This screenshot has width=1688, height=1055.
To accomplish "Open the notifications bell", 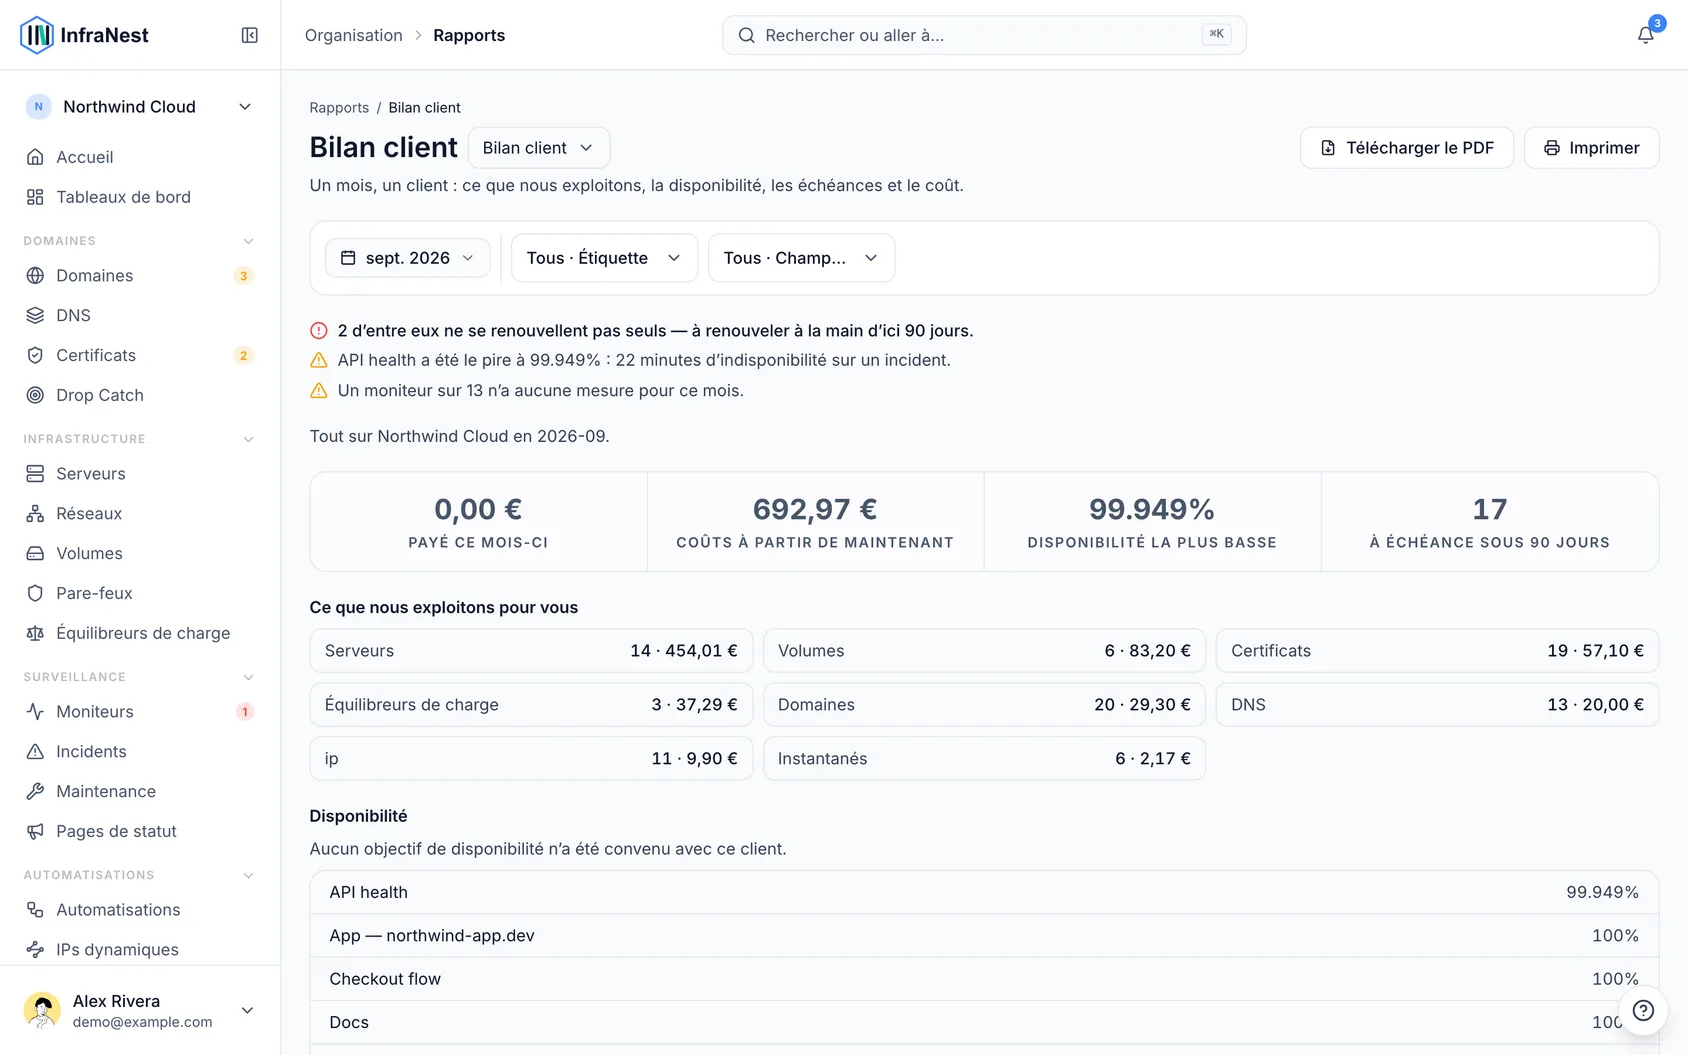I will coord(1645,35).
